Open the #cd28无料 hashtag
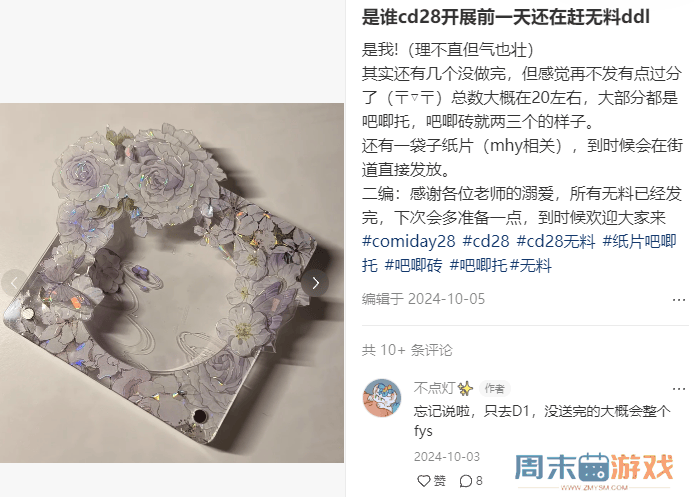694x497 pixels. [x=556, y=241]
